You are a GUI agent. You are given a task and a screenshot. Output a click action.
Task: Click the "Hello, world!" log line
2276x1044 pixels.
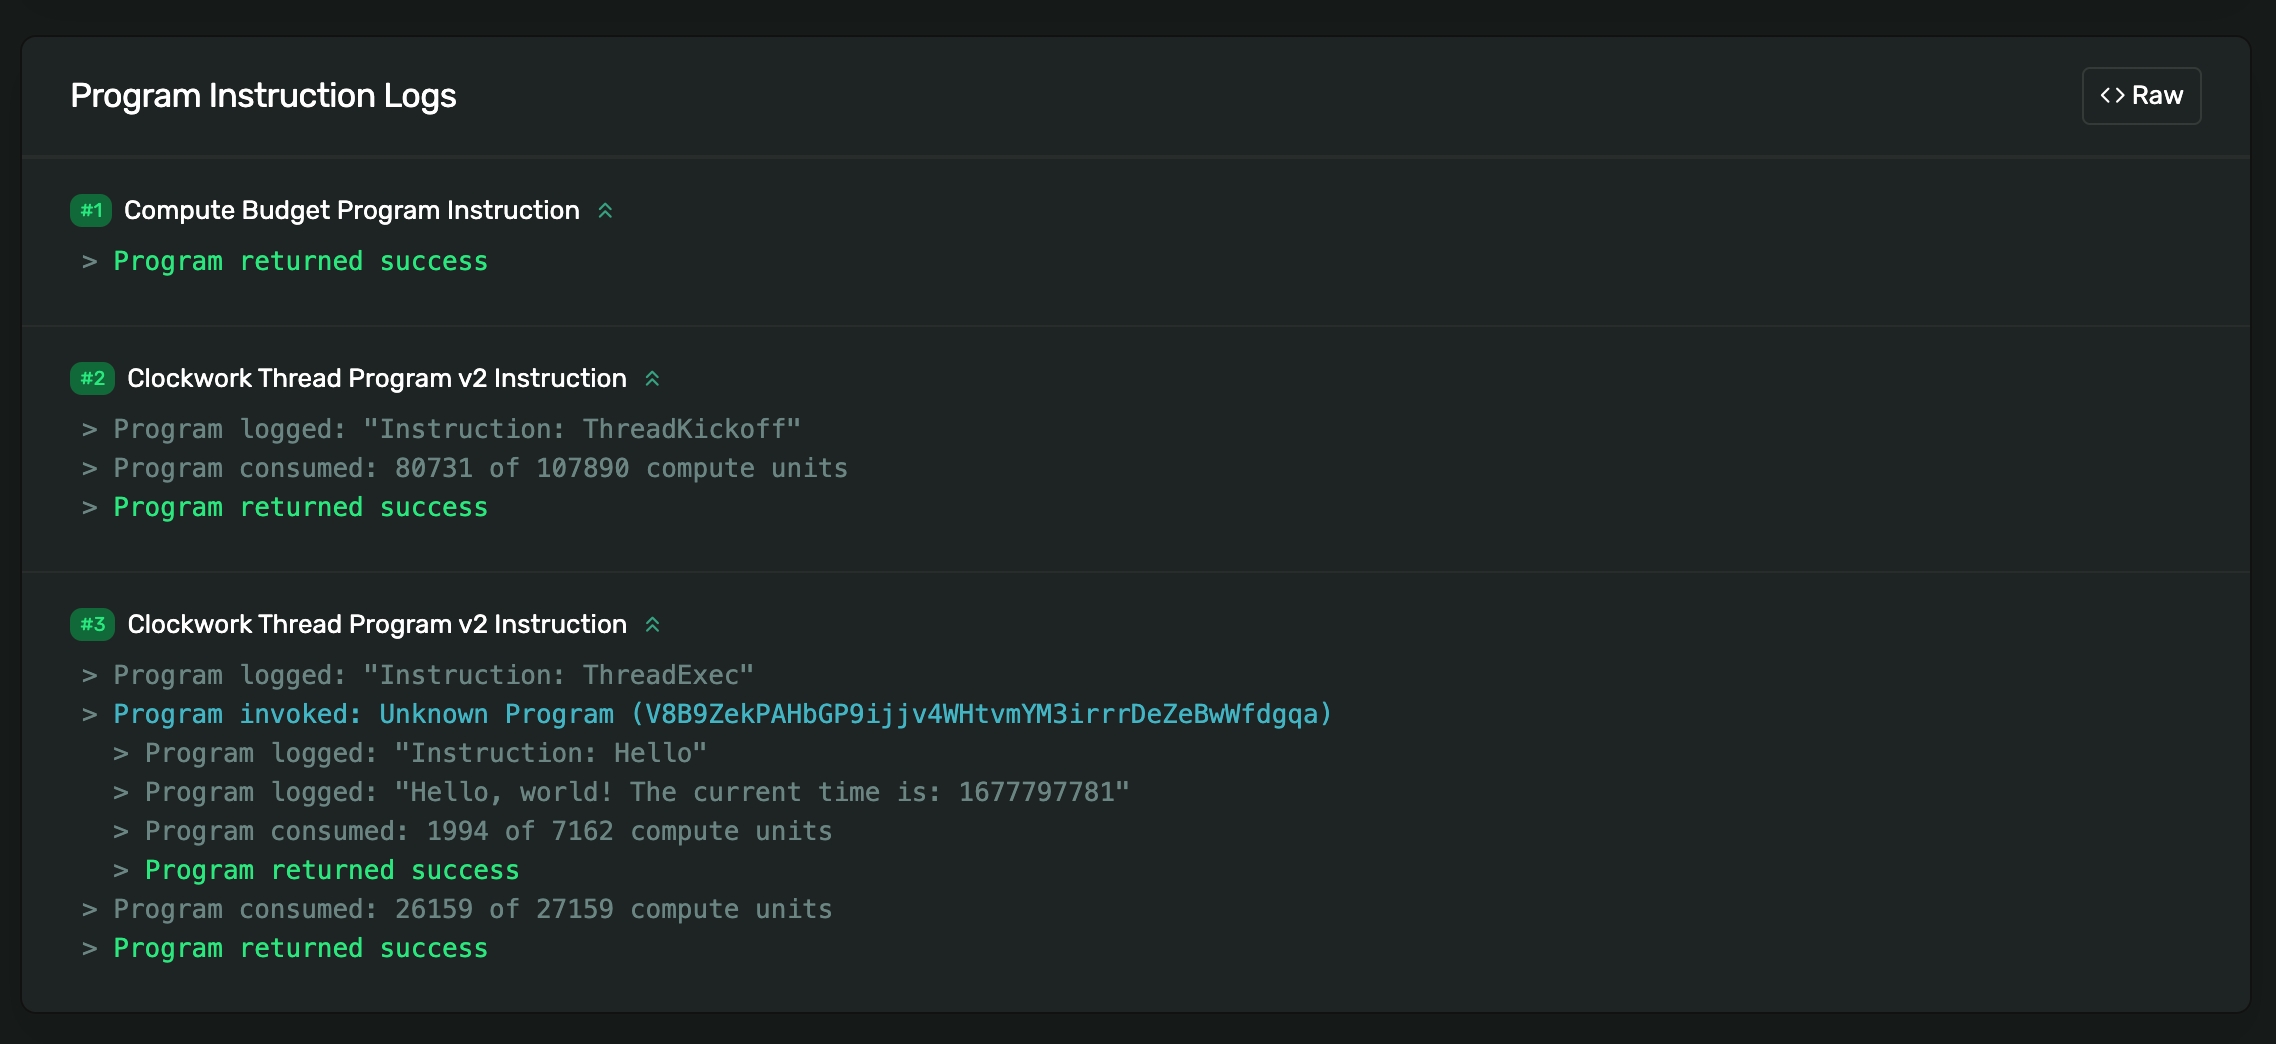pyautogui.click(x=636, y=793)
